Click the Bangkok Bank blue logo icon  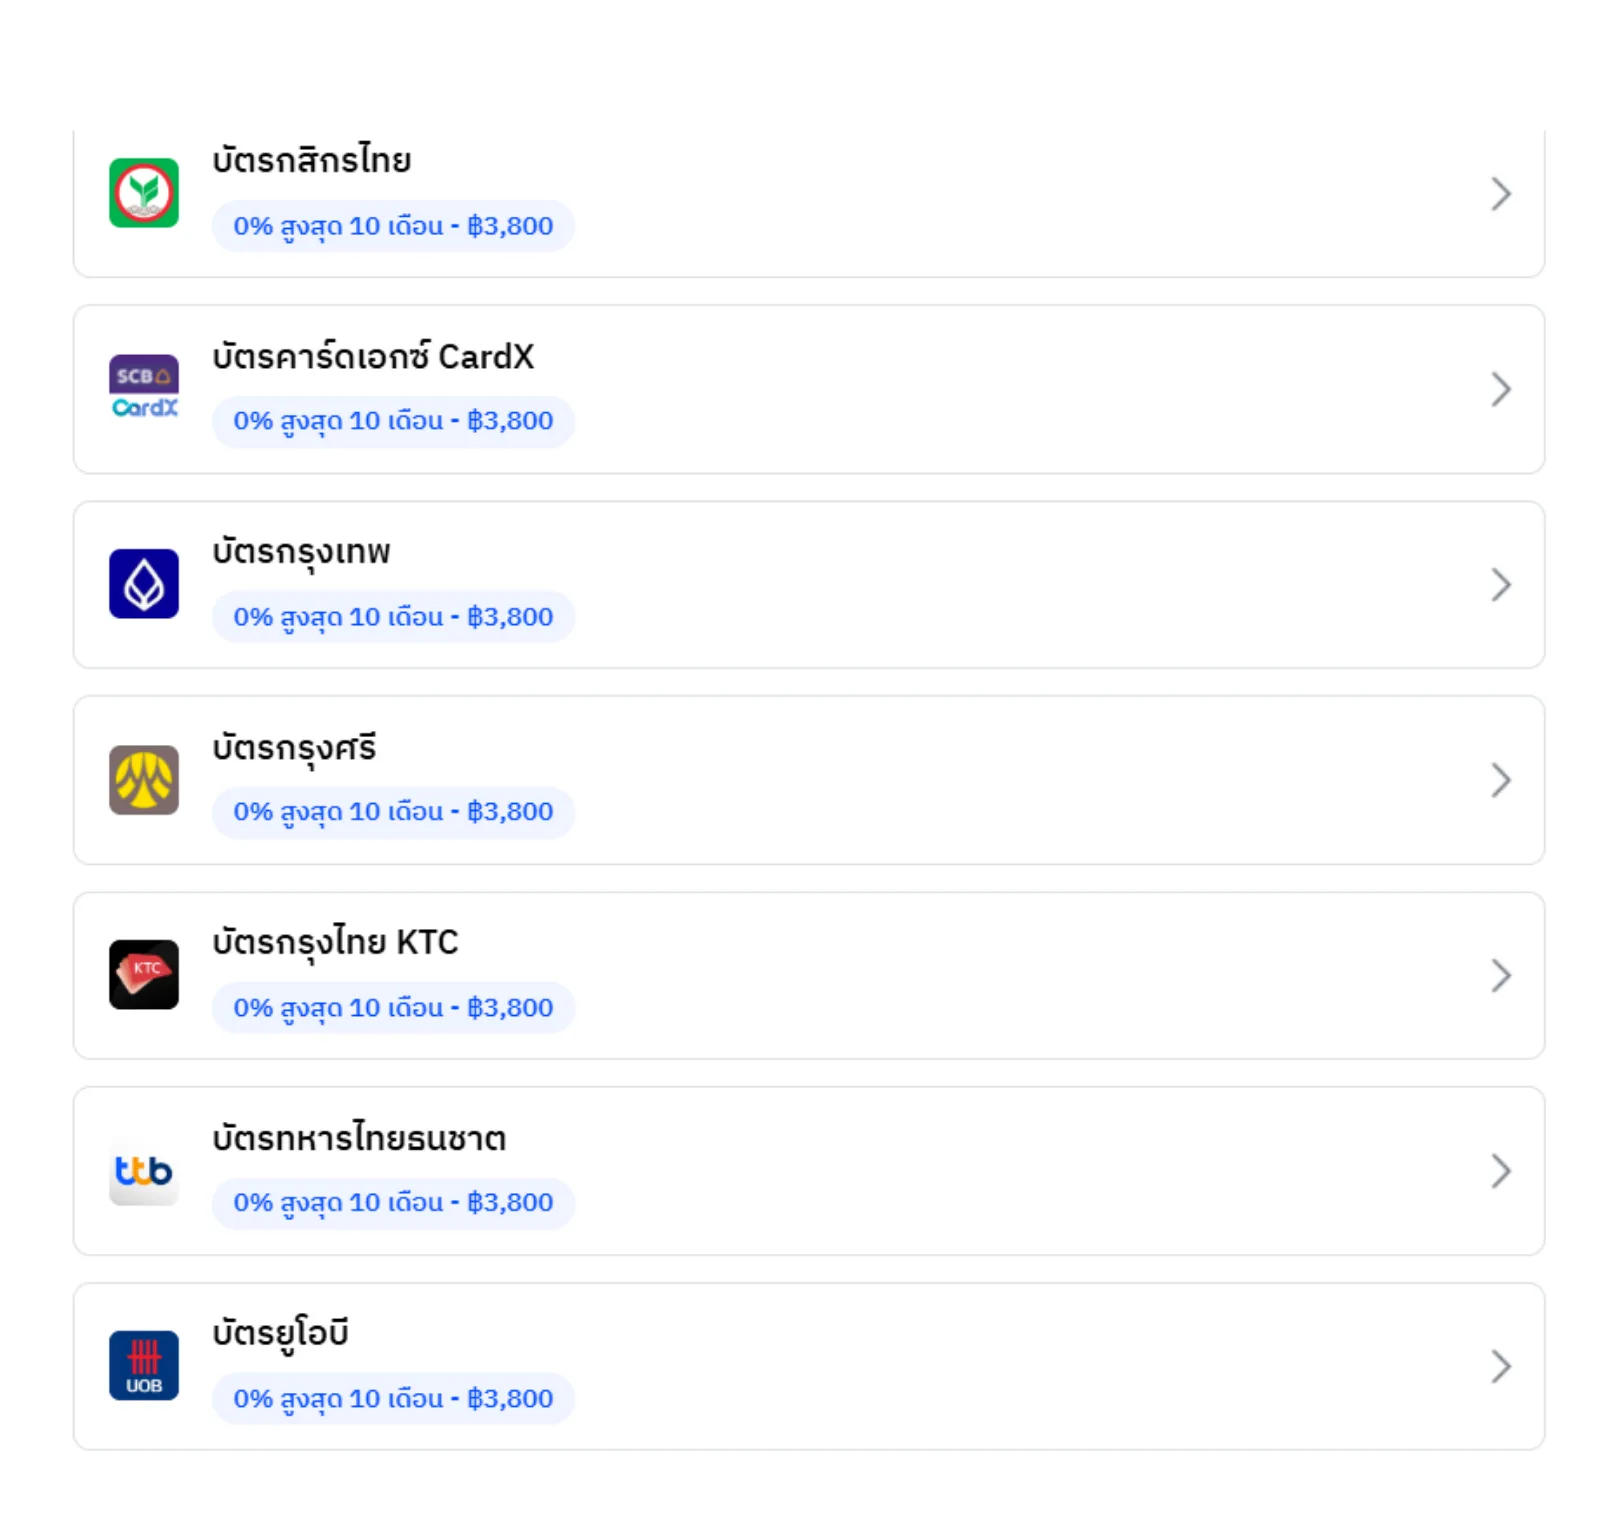(x=144, y=584)
